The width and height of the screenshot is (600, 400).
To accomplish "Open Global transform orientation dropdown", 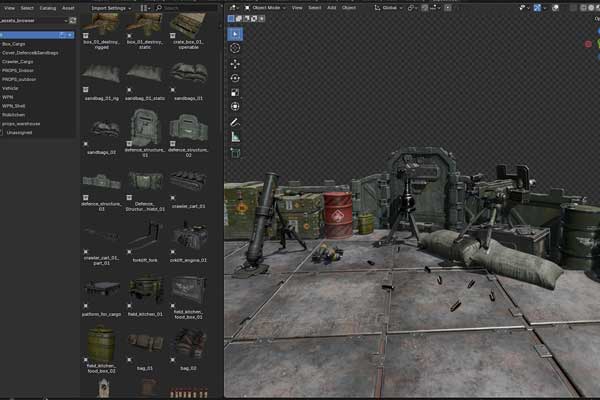I will [387, 8].
